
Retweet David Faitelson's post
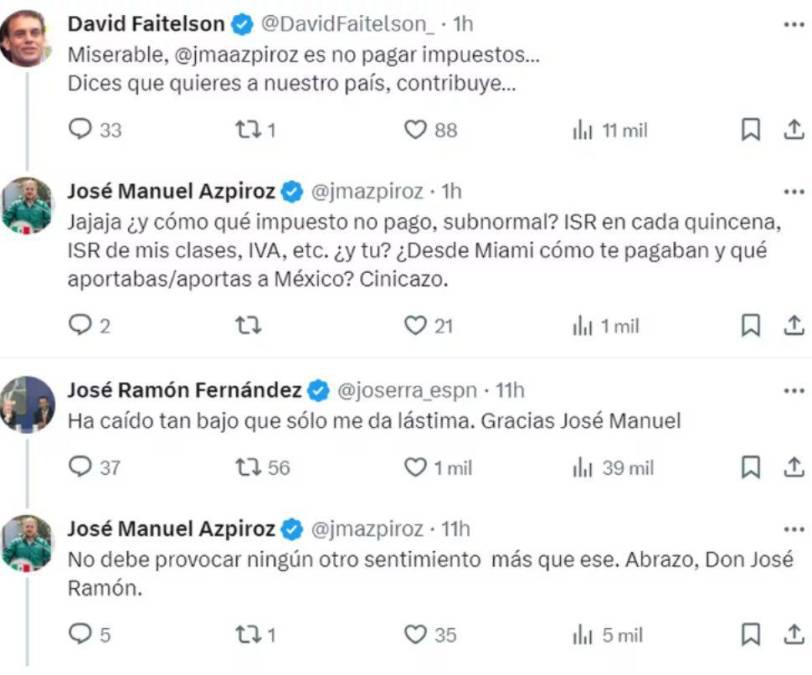pyautogui.click(x=250, y=129)
